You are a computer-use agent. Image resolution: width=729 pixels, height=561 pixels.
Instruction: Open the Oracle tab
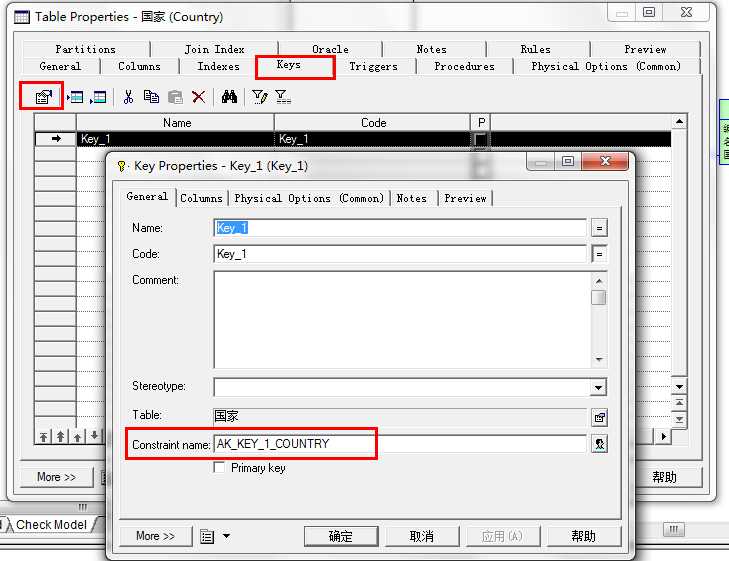coord(330,49)
